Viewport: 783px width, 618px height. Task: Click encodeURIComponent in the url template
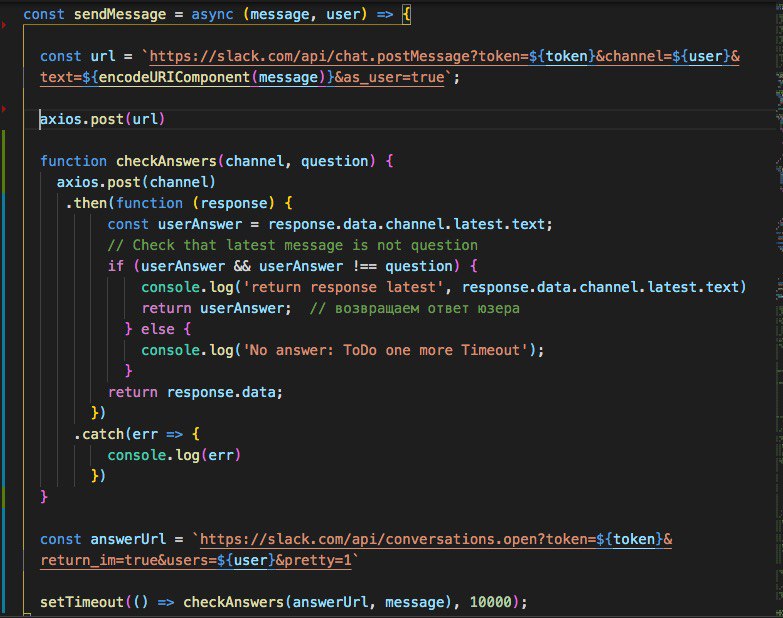(x=174, y=77)
